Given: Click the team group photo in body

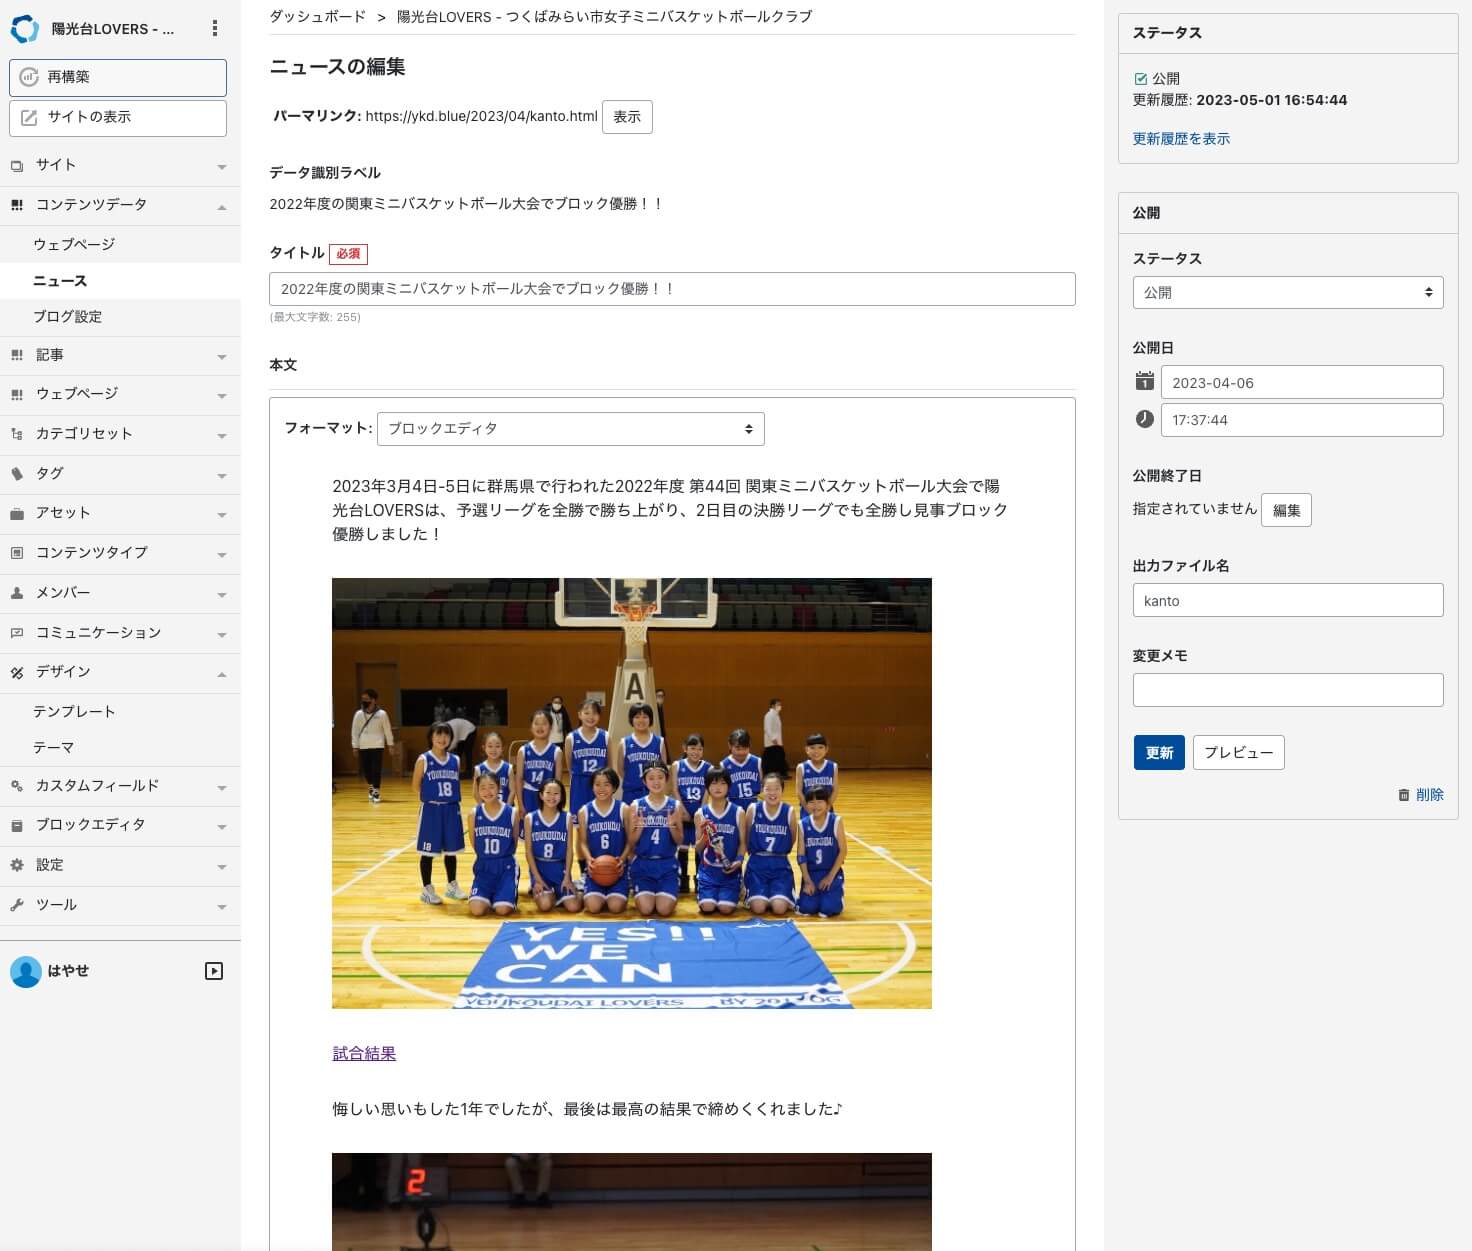Looking at the screenshot, I should [x=632, y=793].
